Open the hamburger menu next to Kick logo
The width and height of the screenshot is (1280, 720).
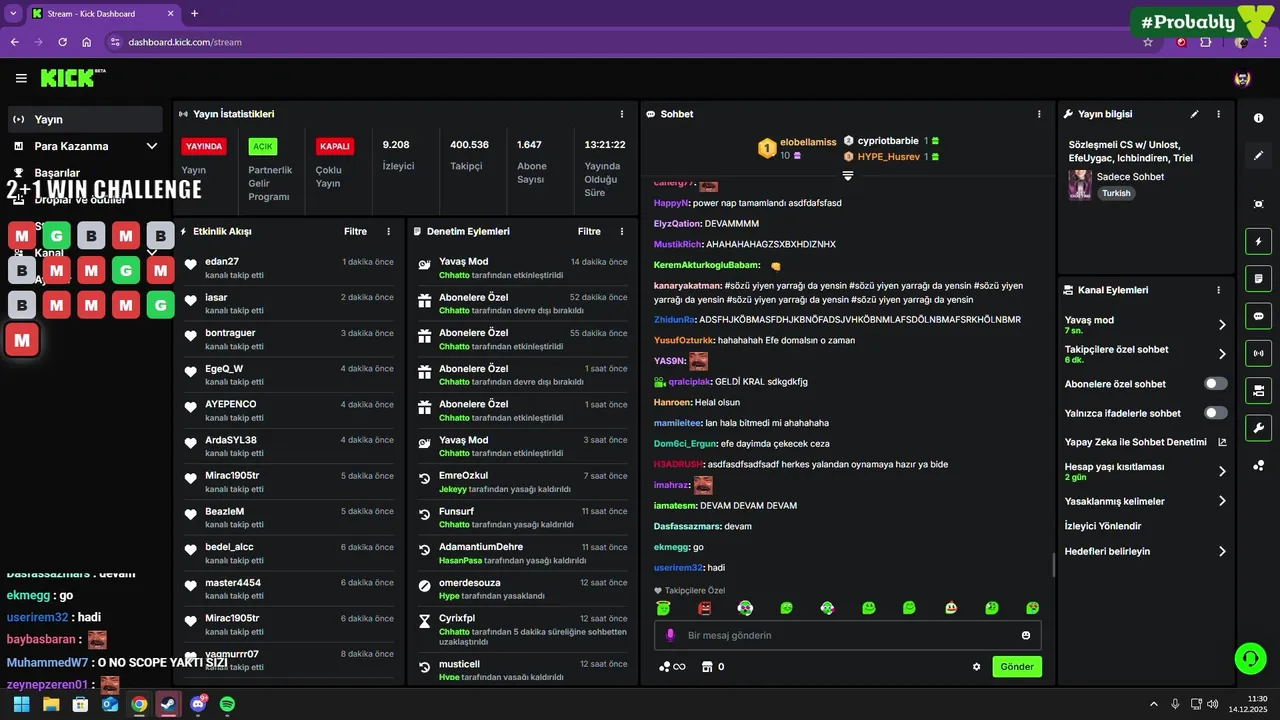tap(21, 78)
